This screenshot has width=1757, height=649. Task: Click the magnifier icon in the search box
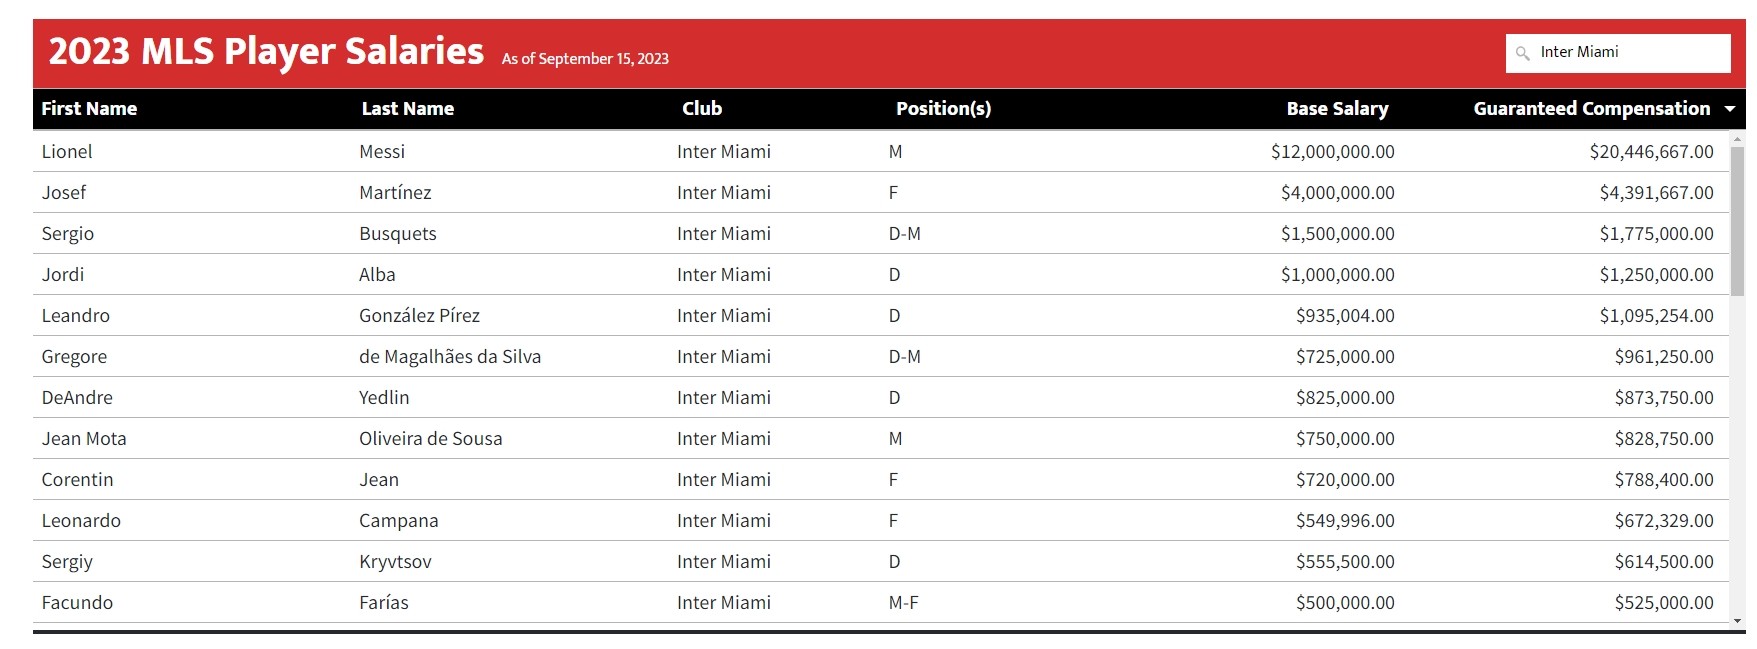tap(1522, 53)
